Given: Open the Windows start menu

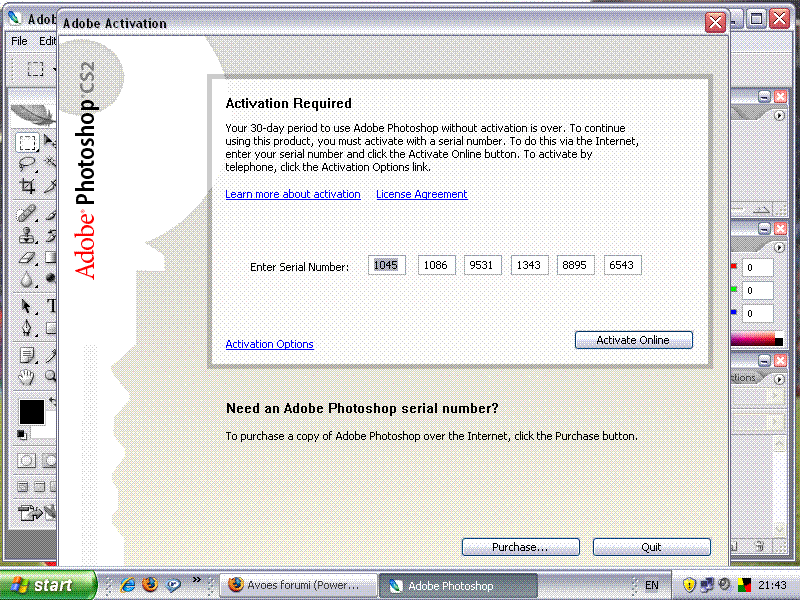Looking at the screenshot, I should [x=47, y=585].
